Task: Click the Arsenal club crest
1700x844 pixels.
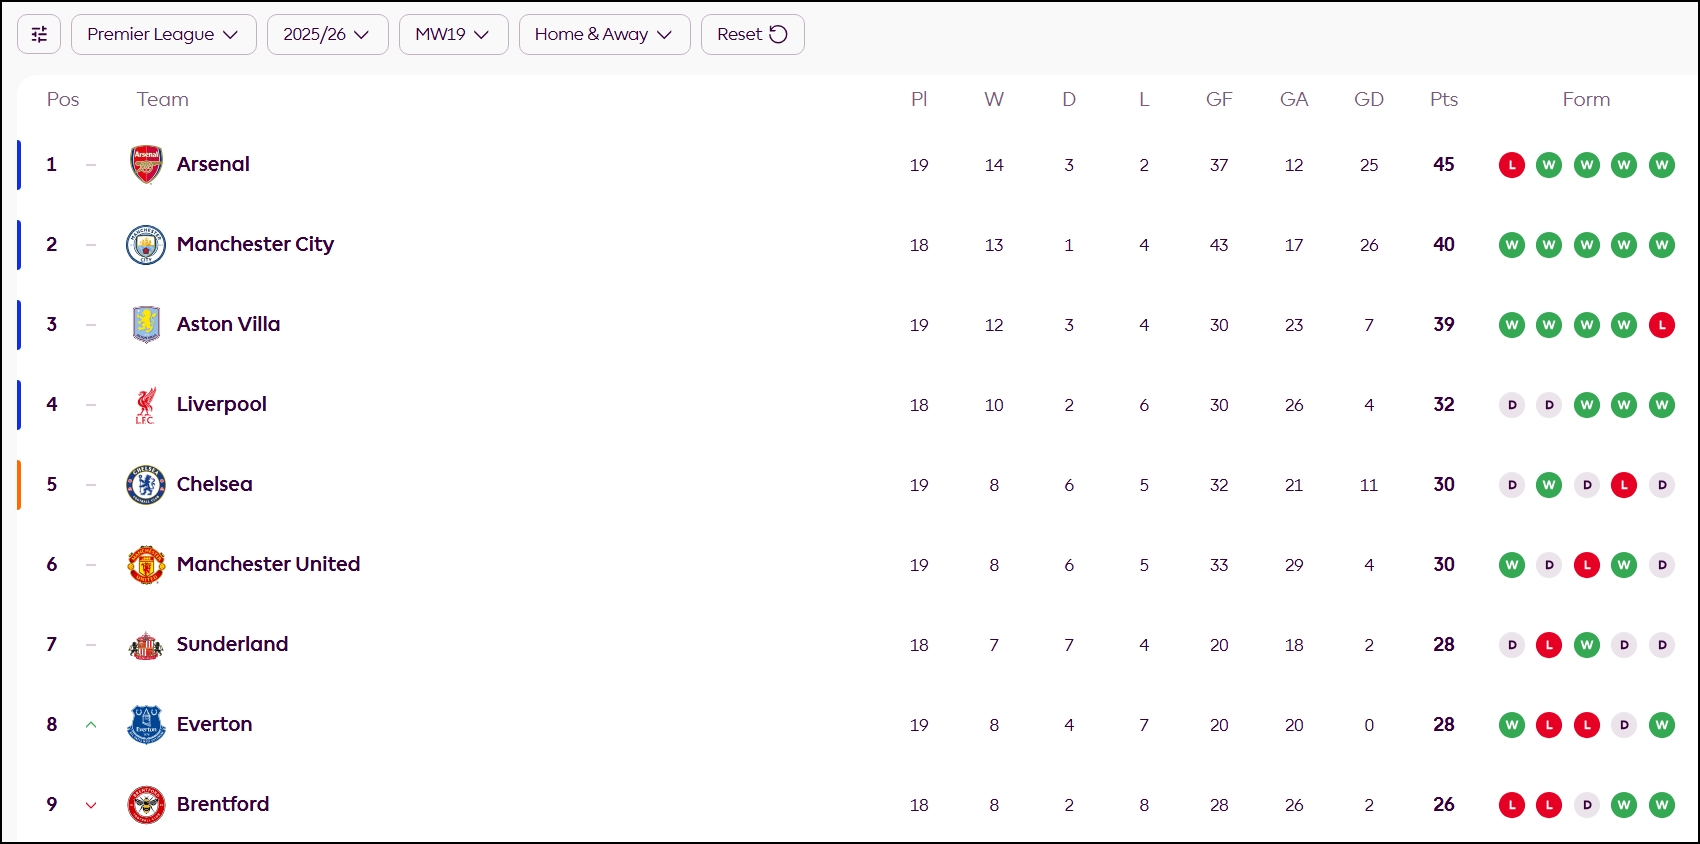Action: coord(146,165)
